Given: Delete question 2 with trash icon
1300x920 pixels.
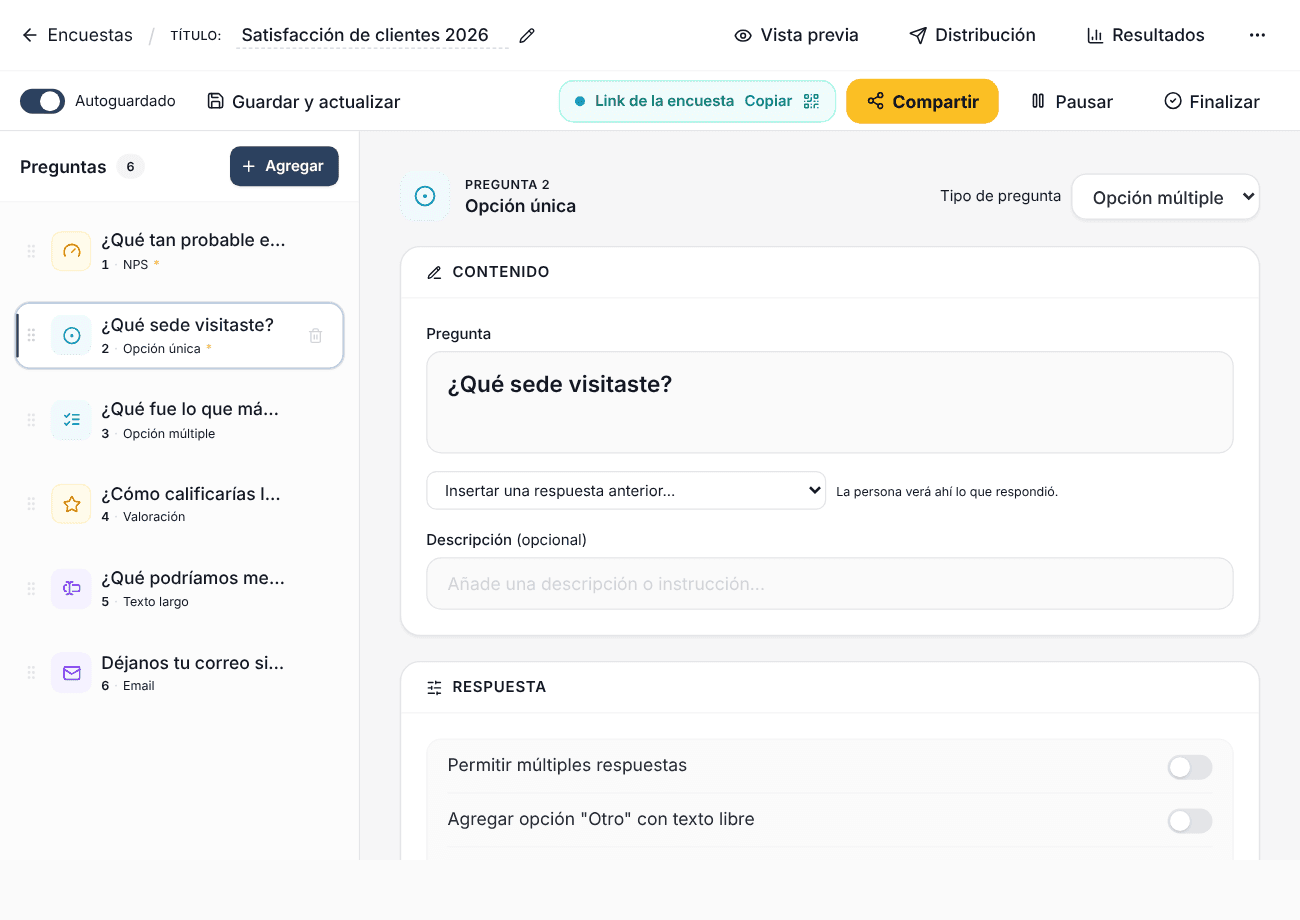Looking at the screenshot, I should (315, 336).
